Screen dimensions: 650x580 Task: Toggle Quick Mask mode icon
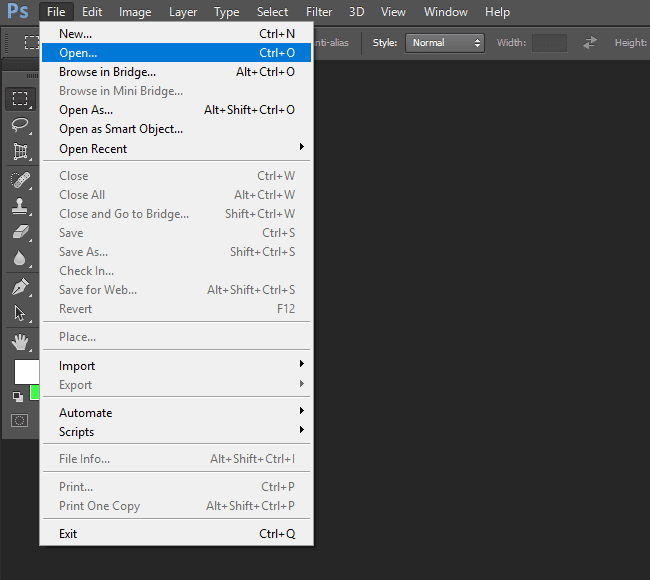pos(19,421)
